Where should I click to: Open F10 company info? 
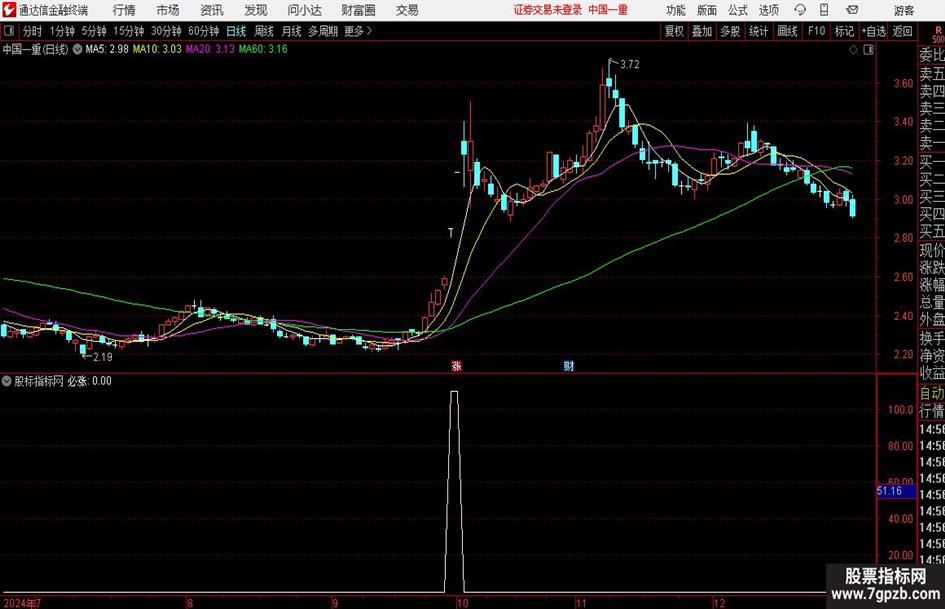tap(816, 31)
